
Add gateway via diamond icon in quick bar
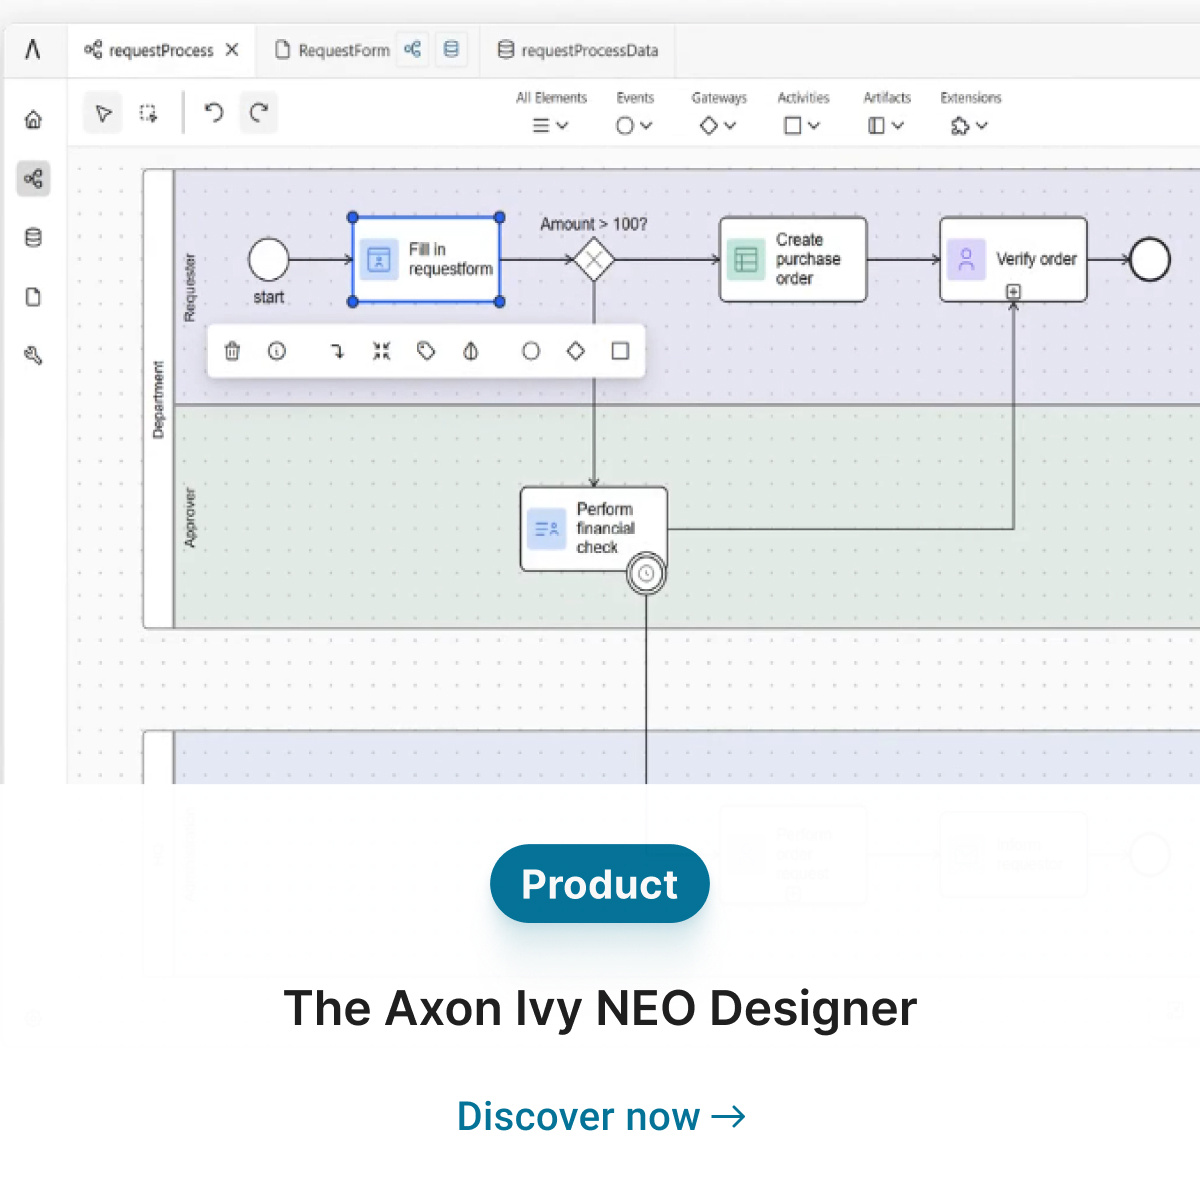point(576,351)
